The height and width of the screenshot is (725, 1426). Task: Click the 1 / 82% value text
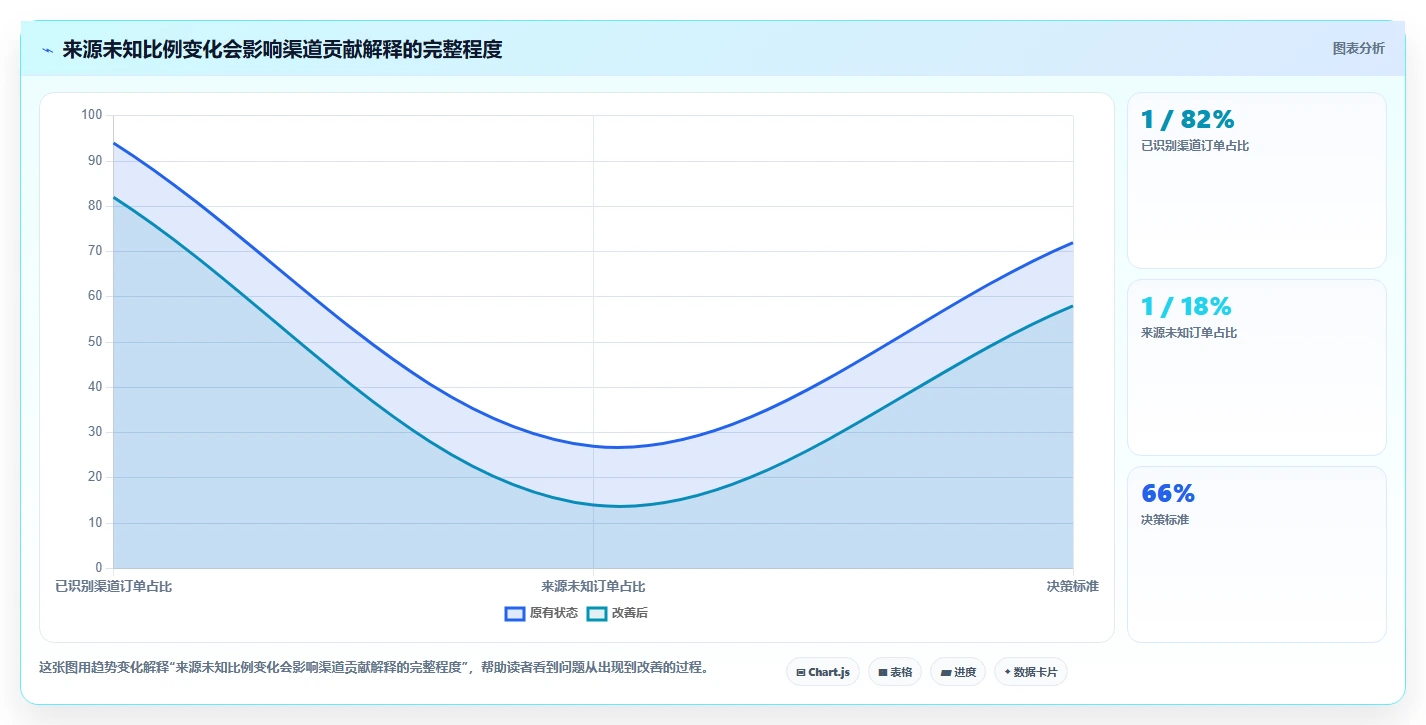[1188, 119]
